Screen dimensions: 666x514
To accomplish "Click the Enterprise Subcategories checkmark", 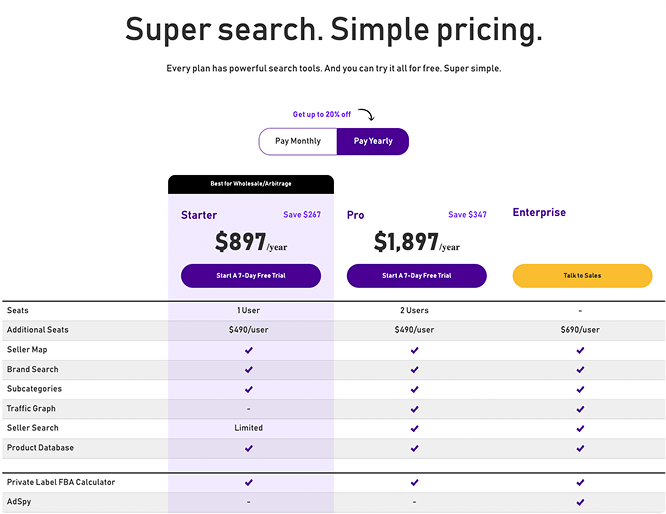I will point(580,389).
